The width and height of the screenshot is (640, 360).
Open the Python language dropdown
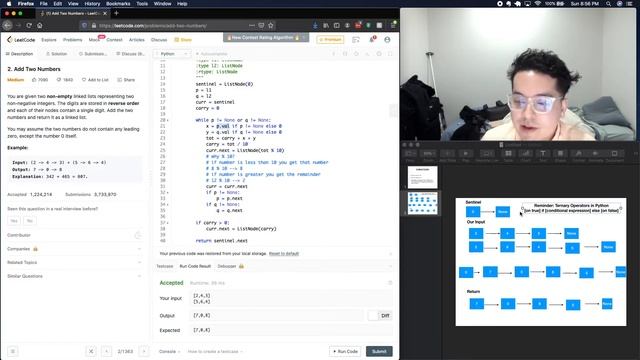[x=172, y=54]
